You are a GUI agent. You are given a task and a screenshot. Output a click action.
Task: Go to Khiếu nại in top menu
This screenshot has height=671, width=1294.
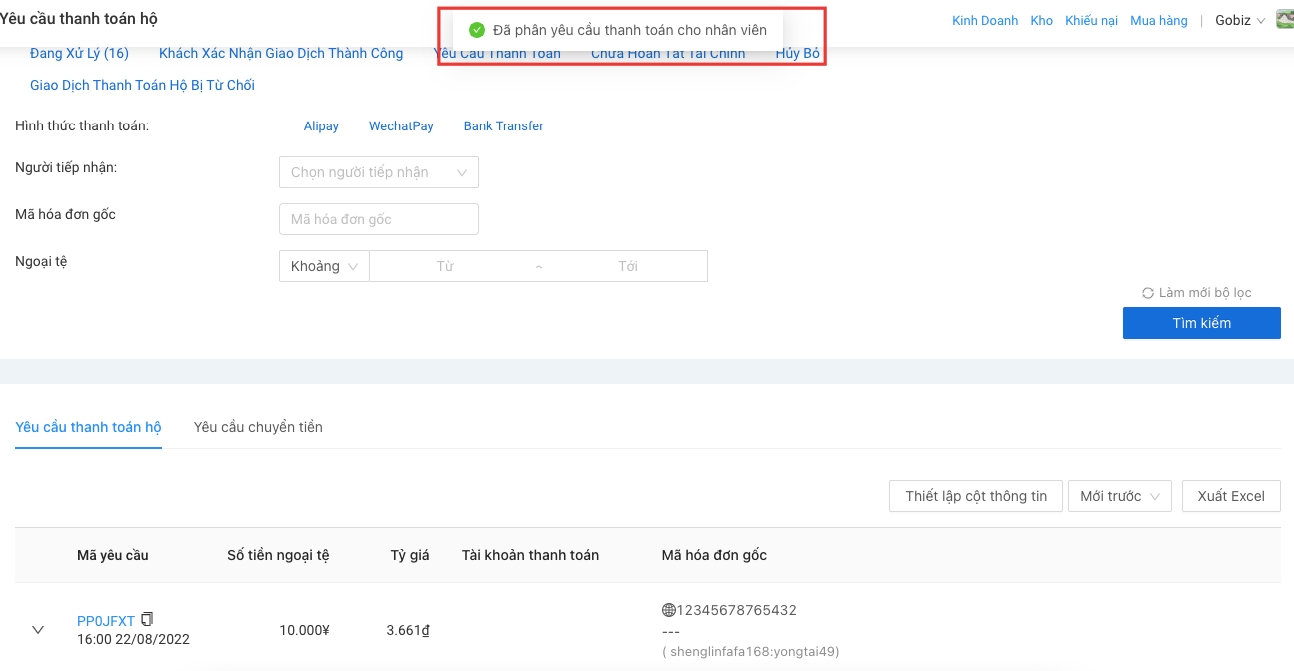tap(1091, 20)
